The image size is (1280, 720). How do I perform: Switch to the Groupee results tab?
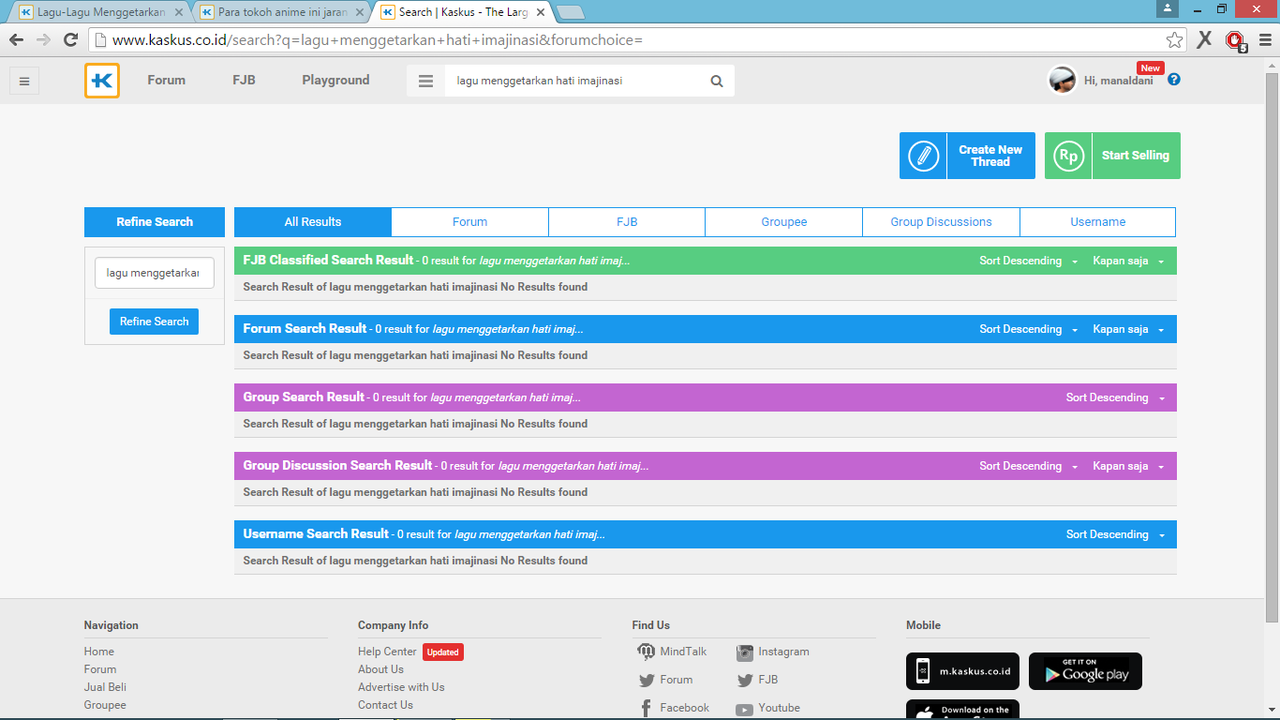coord(784,222)
